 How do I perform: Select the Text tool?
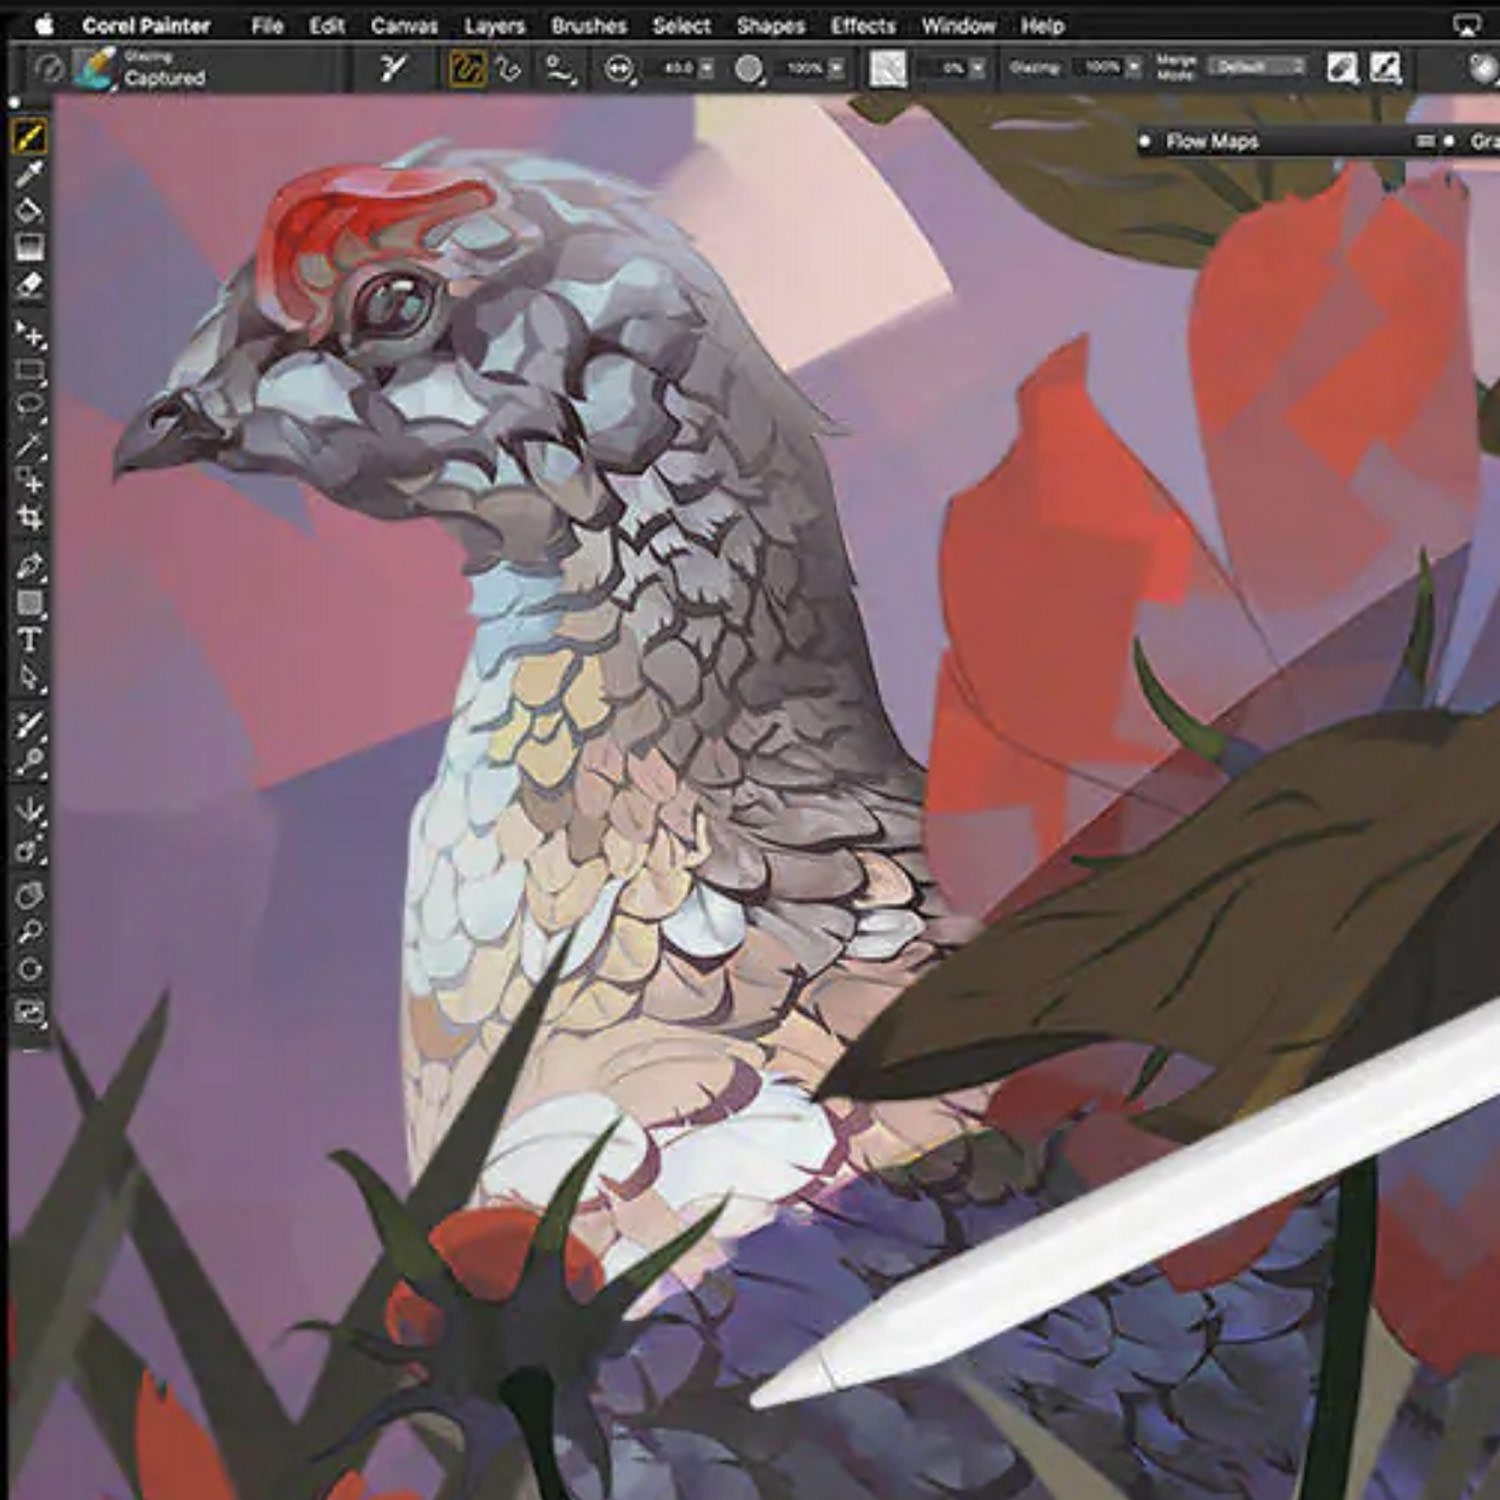tap(29, 640)
